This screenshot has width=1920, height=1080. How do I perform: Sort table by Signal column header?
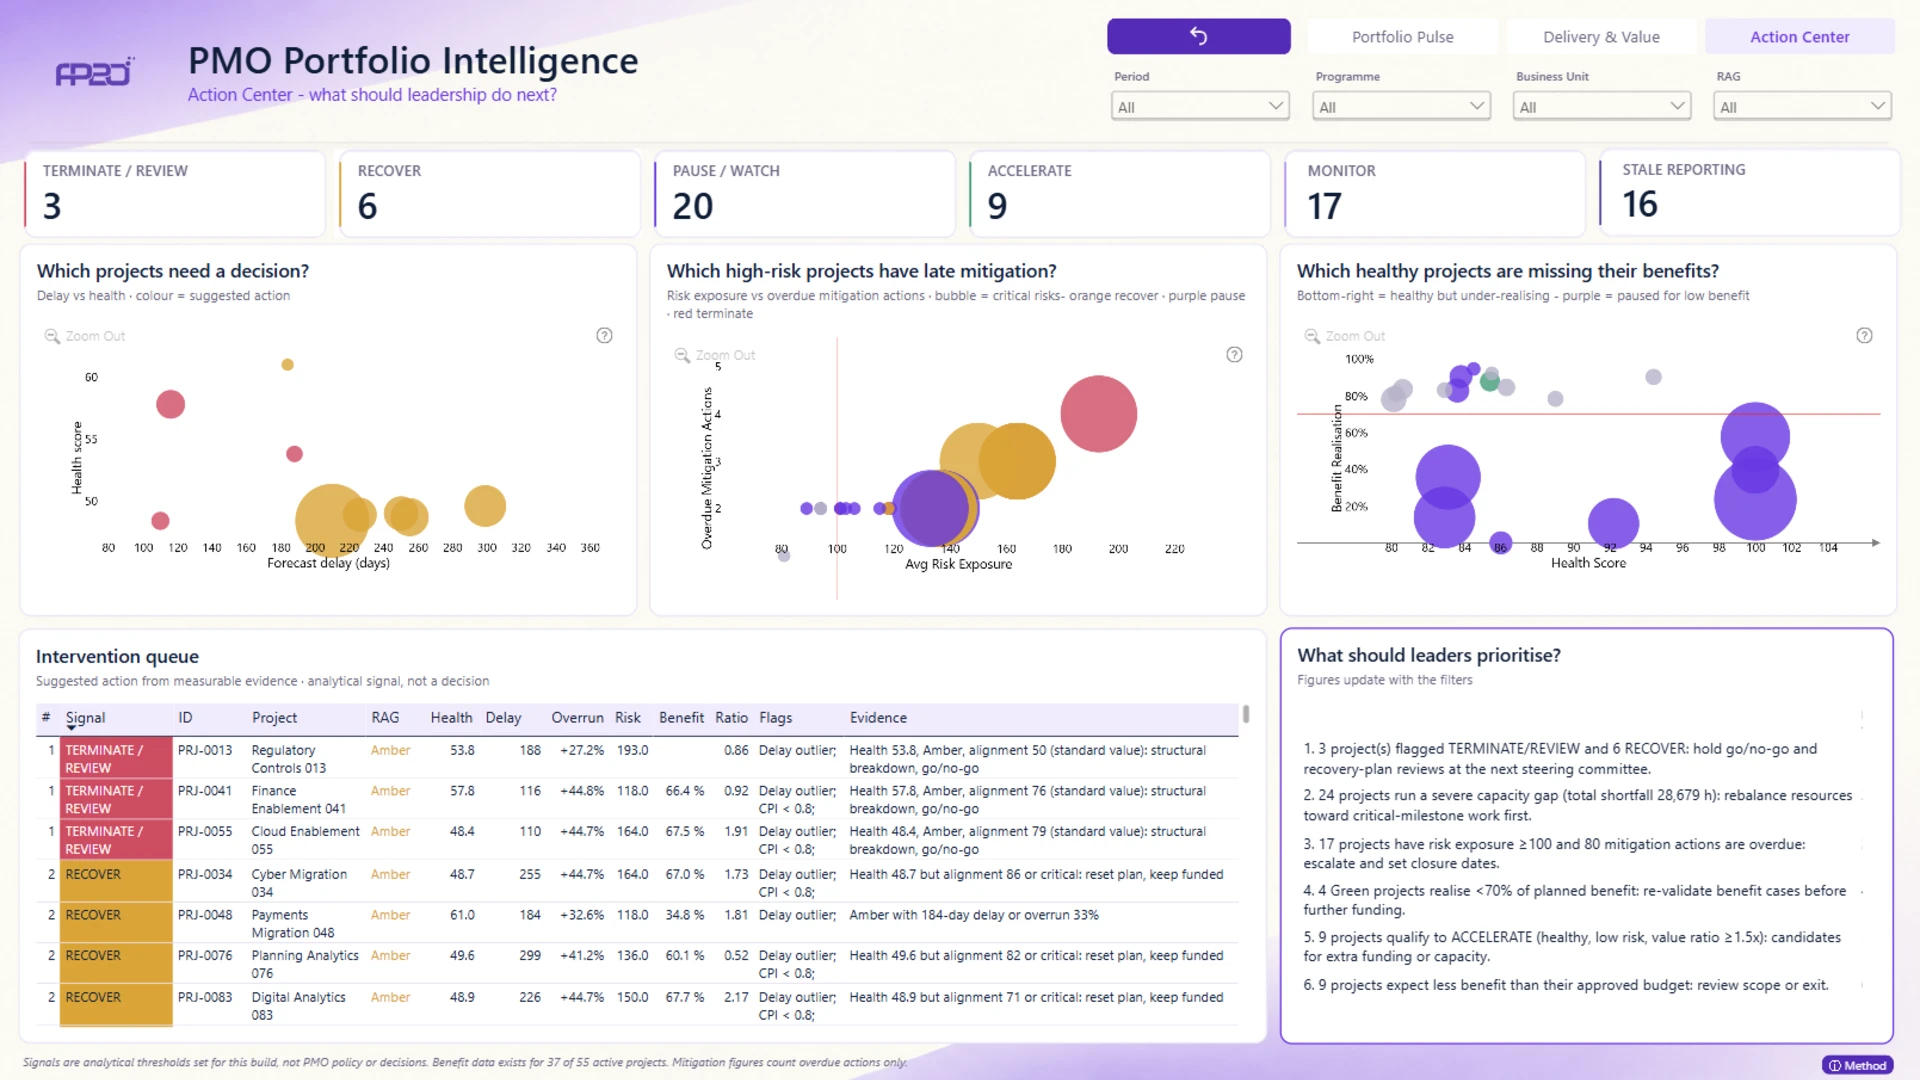(85, 718)
